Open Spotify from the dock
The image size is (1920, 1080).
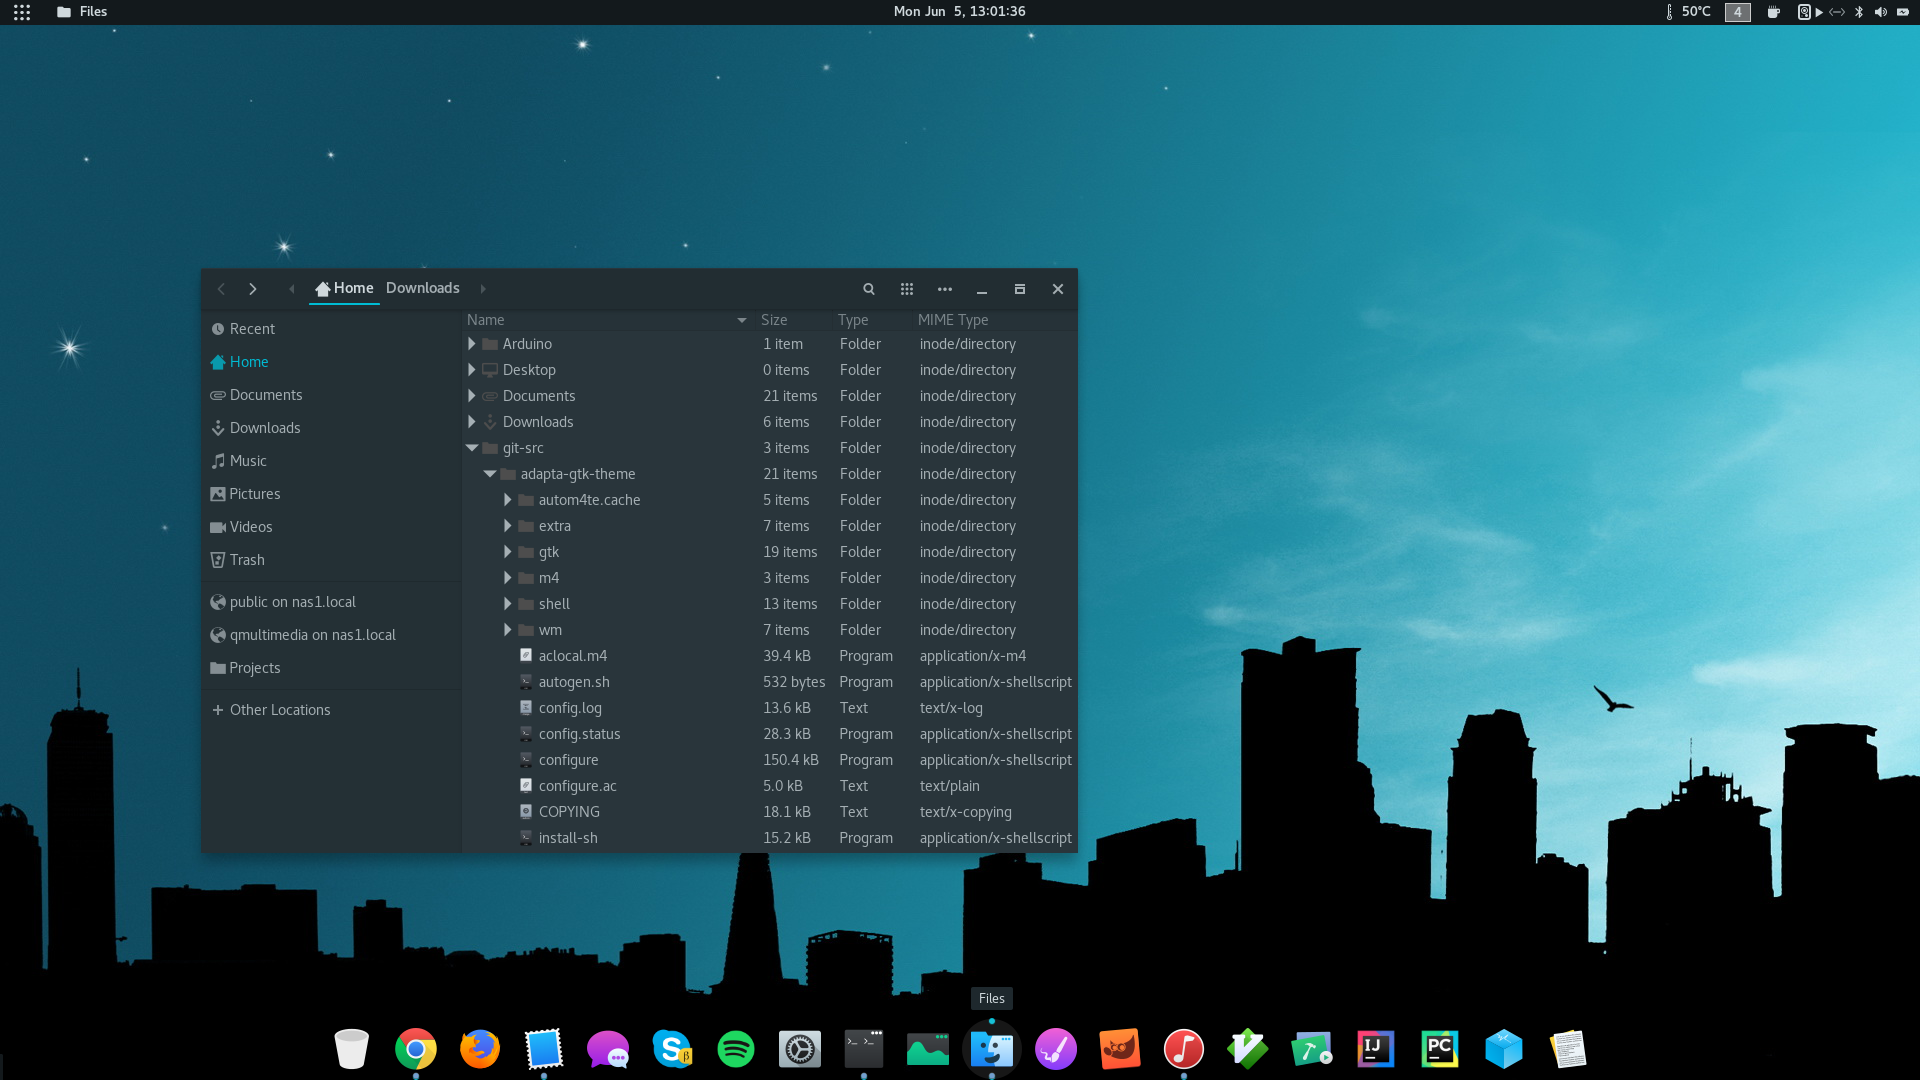[x=736, y=1049]
